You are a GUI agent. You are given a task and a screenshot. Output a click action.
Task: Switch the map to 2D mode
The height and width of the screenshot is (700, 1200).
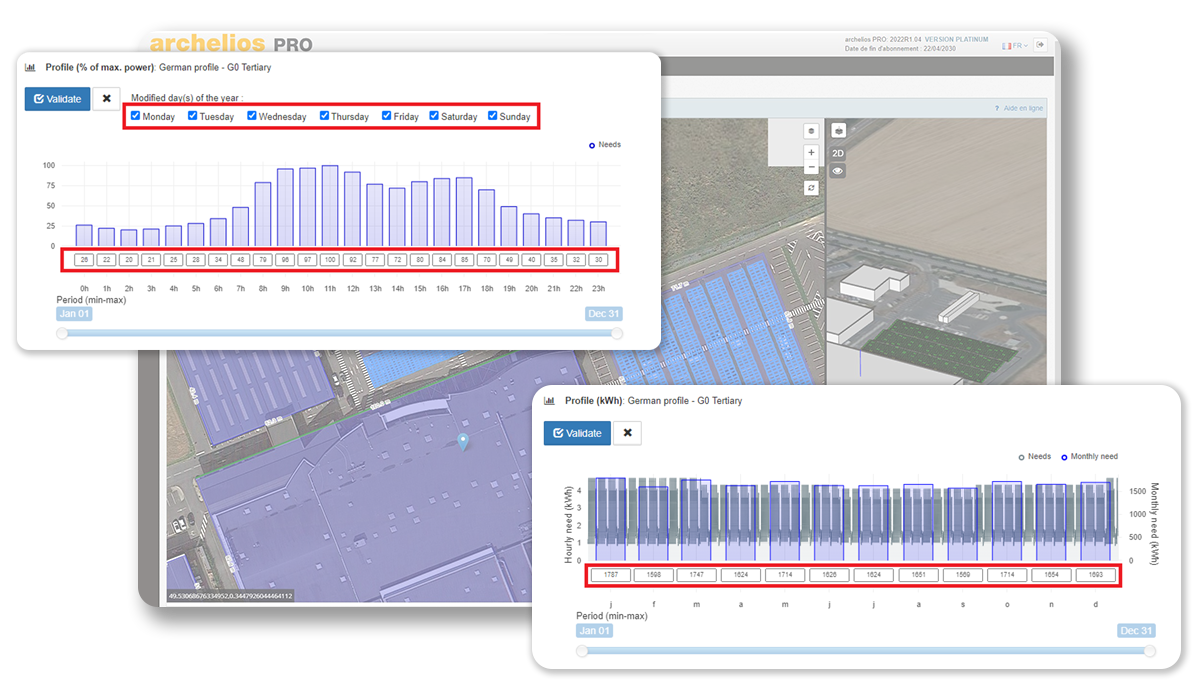click(x=837, y=152)
